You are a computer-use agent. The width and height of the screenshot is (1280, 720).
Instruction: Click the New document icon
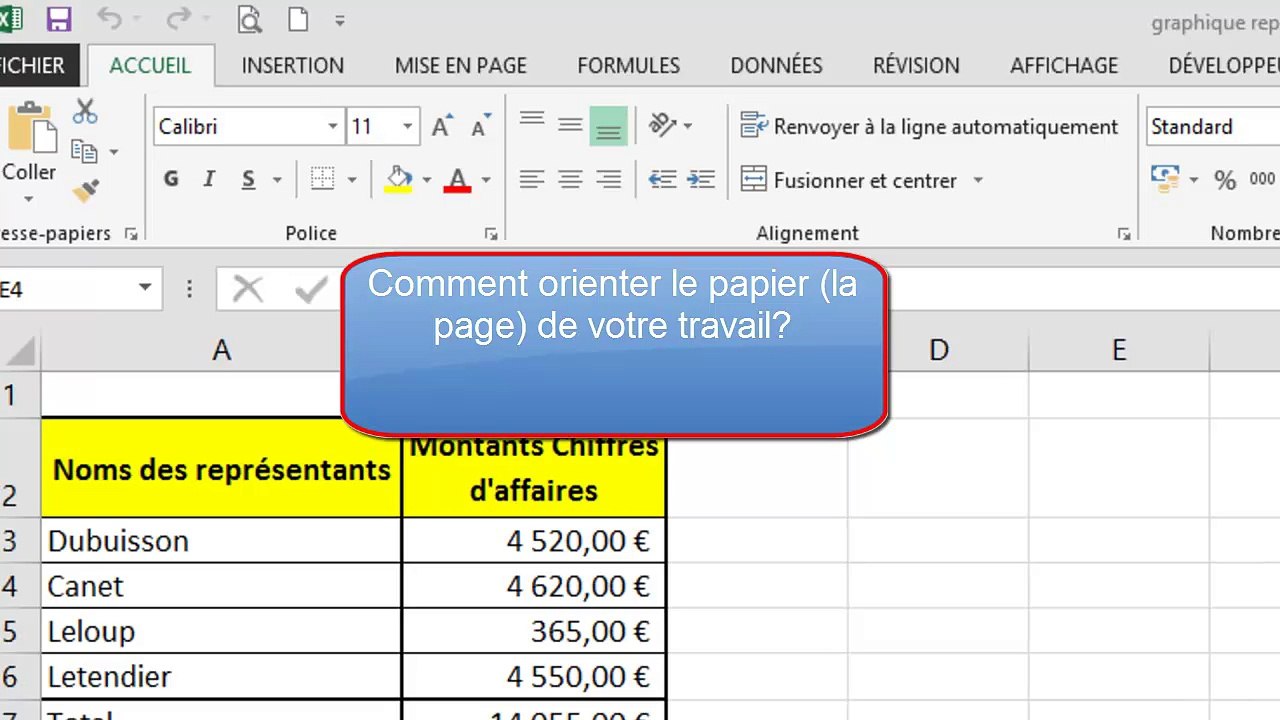coord(298,19)
